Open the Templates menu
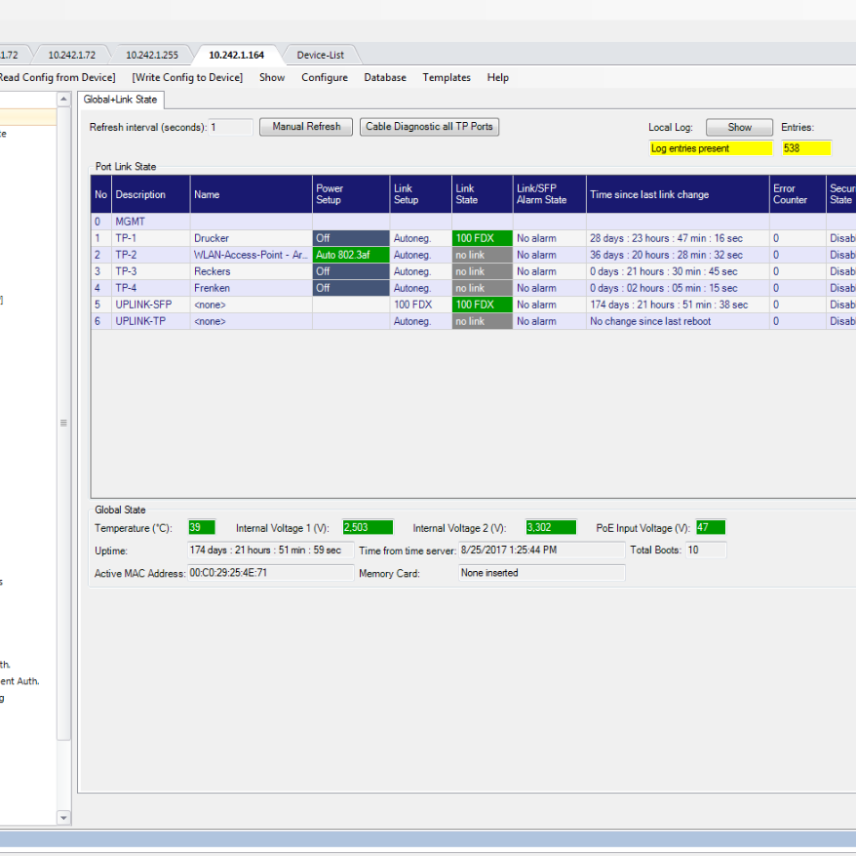The height and width of the screenshot is (856, 856). (x=446, y=78)
